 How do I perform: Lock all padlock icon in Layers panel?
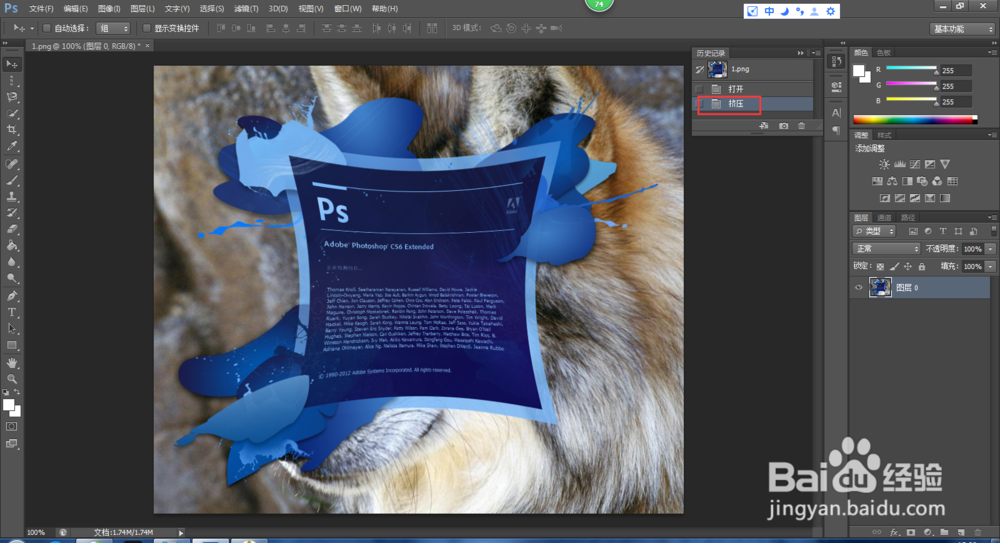click(922, 267)
